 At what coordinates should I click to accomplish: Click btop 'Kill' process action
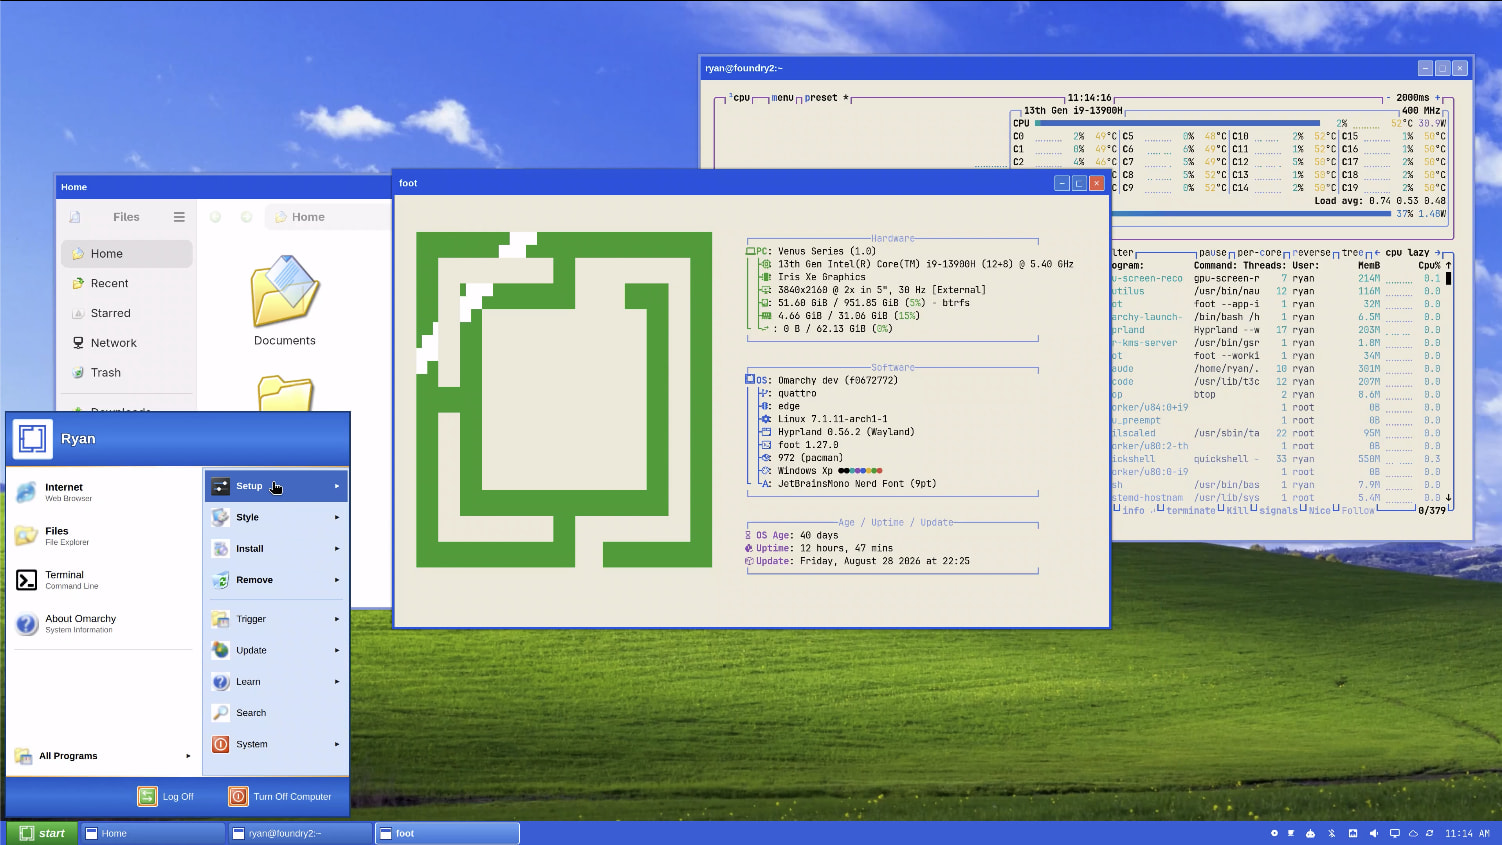click(x=1237, y=511)
